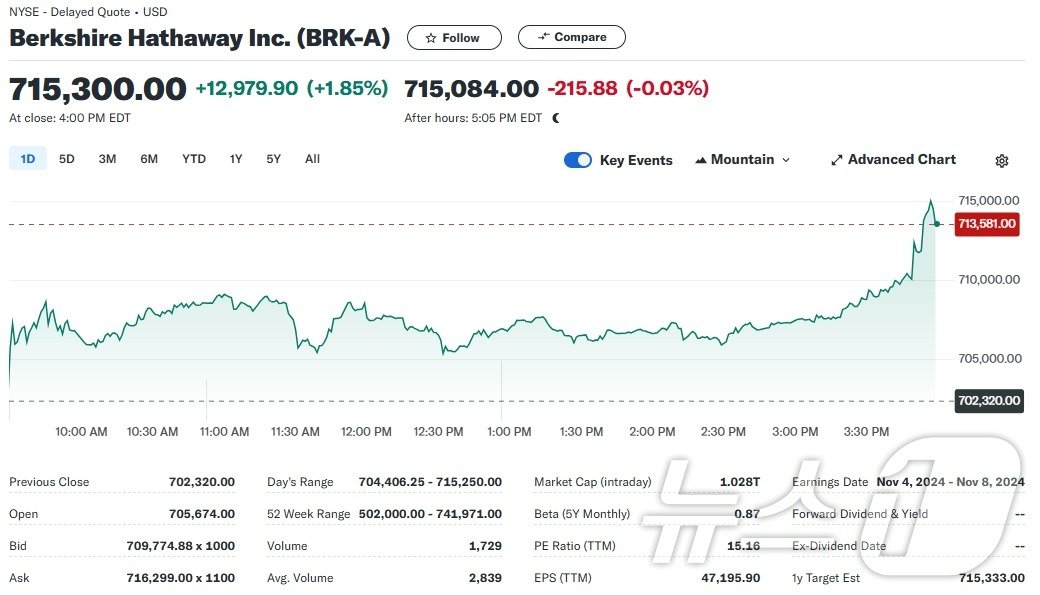The height and width of the screenshot is (595, 1040).
Task: Expand the Mountain chart type dropdown
Action: click(786, 160)
